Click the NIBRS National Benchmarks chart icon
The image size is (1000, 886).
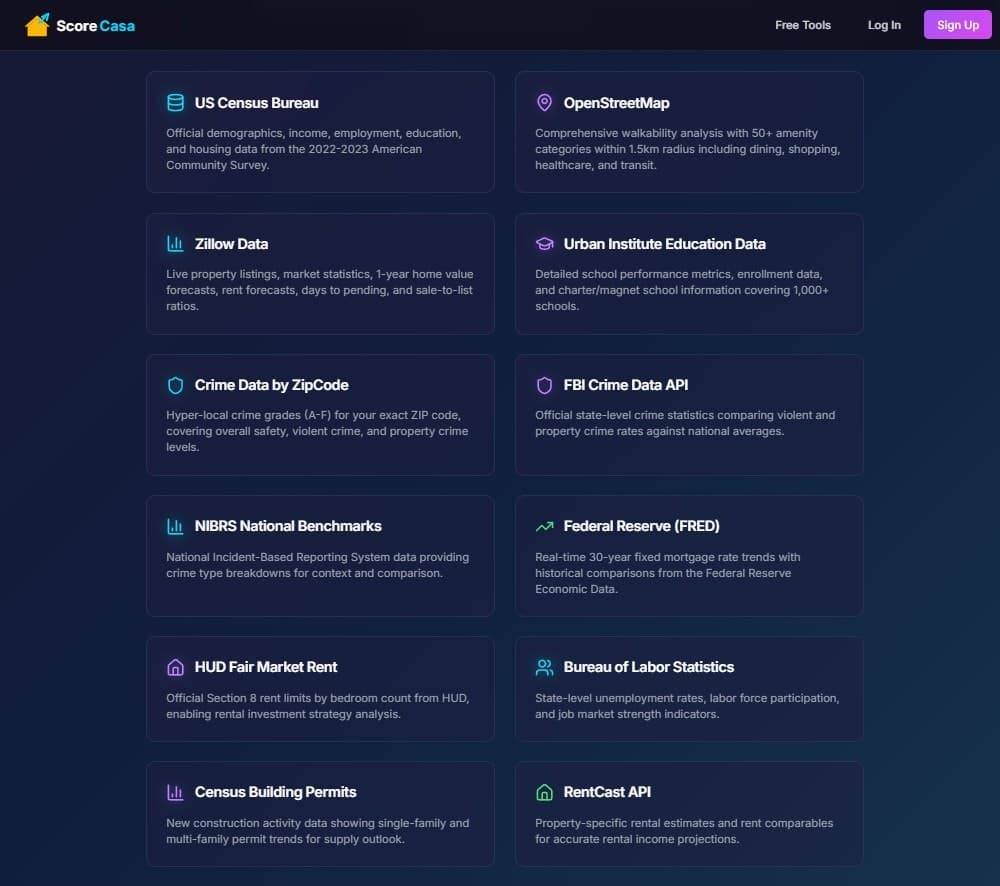click(175, 525)
